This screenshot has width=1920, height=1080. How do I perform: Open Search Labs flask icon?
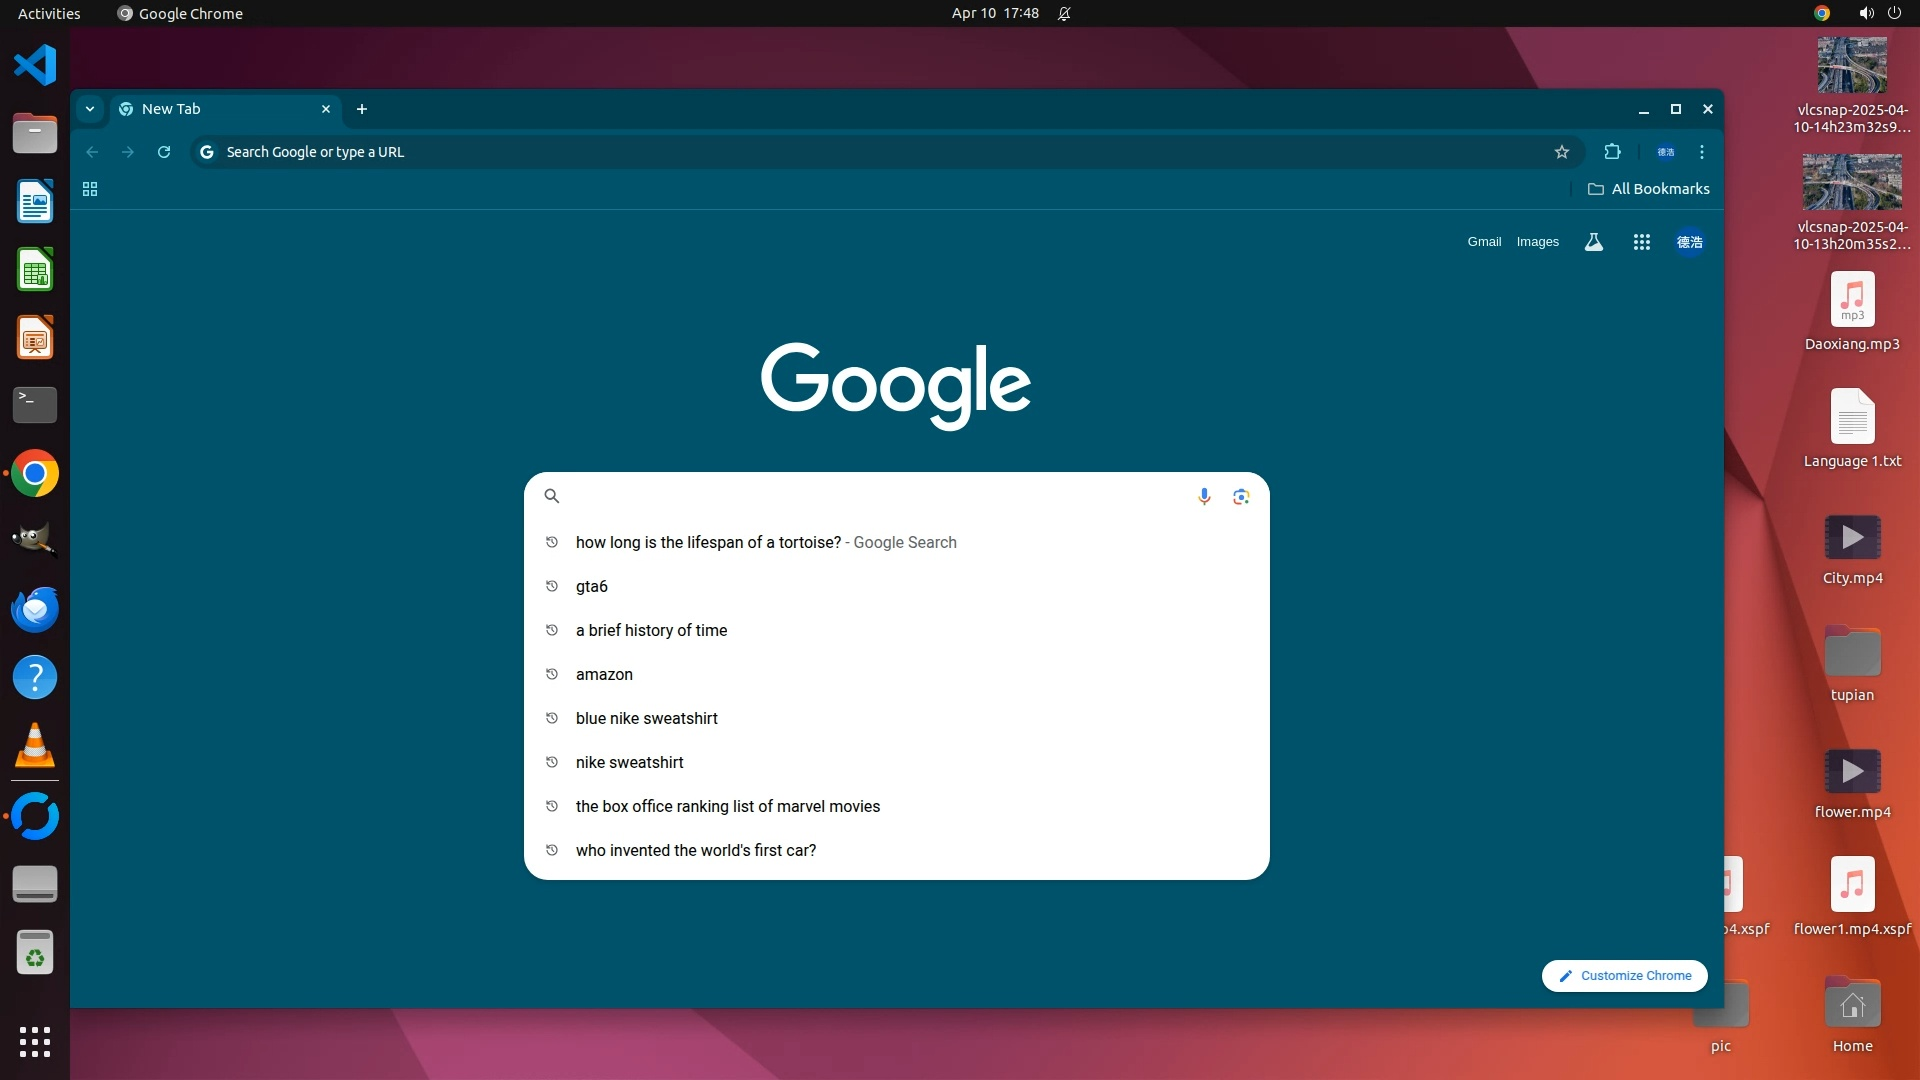click(x=1594, y=242)
